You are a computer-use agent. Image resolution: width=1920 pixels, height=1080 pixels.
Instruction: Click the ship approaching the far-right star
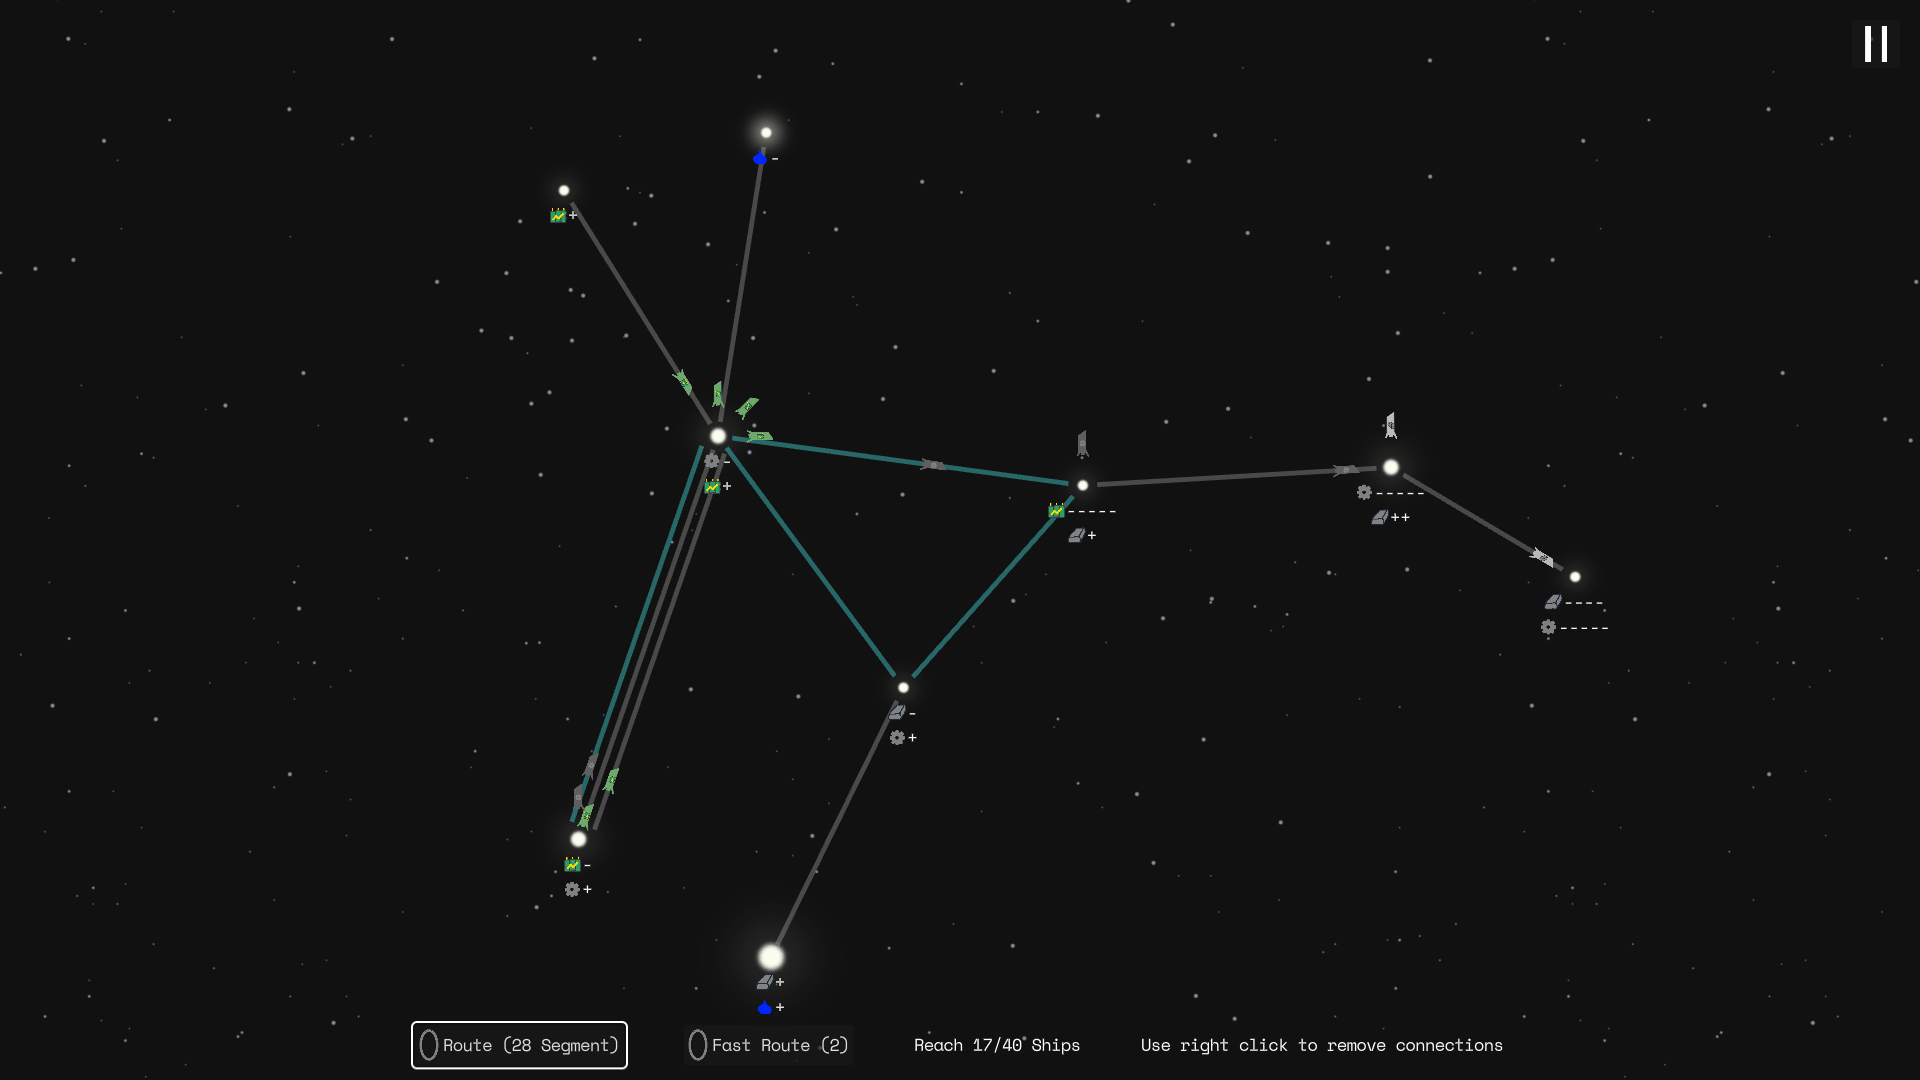[x=1542, y=557]
